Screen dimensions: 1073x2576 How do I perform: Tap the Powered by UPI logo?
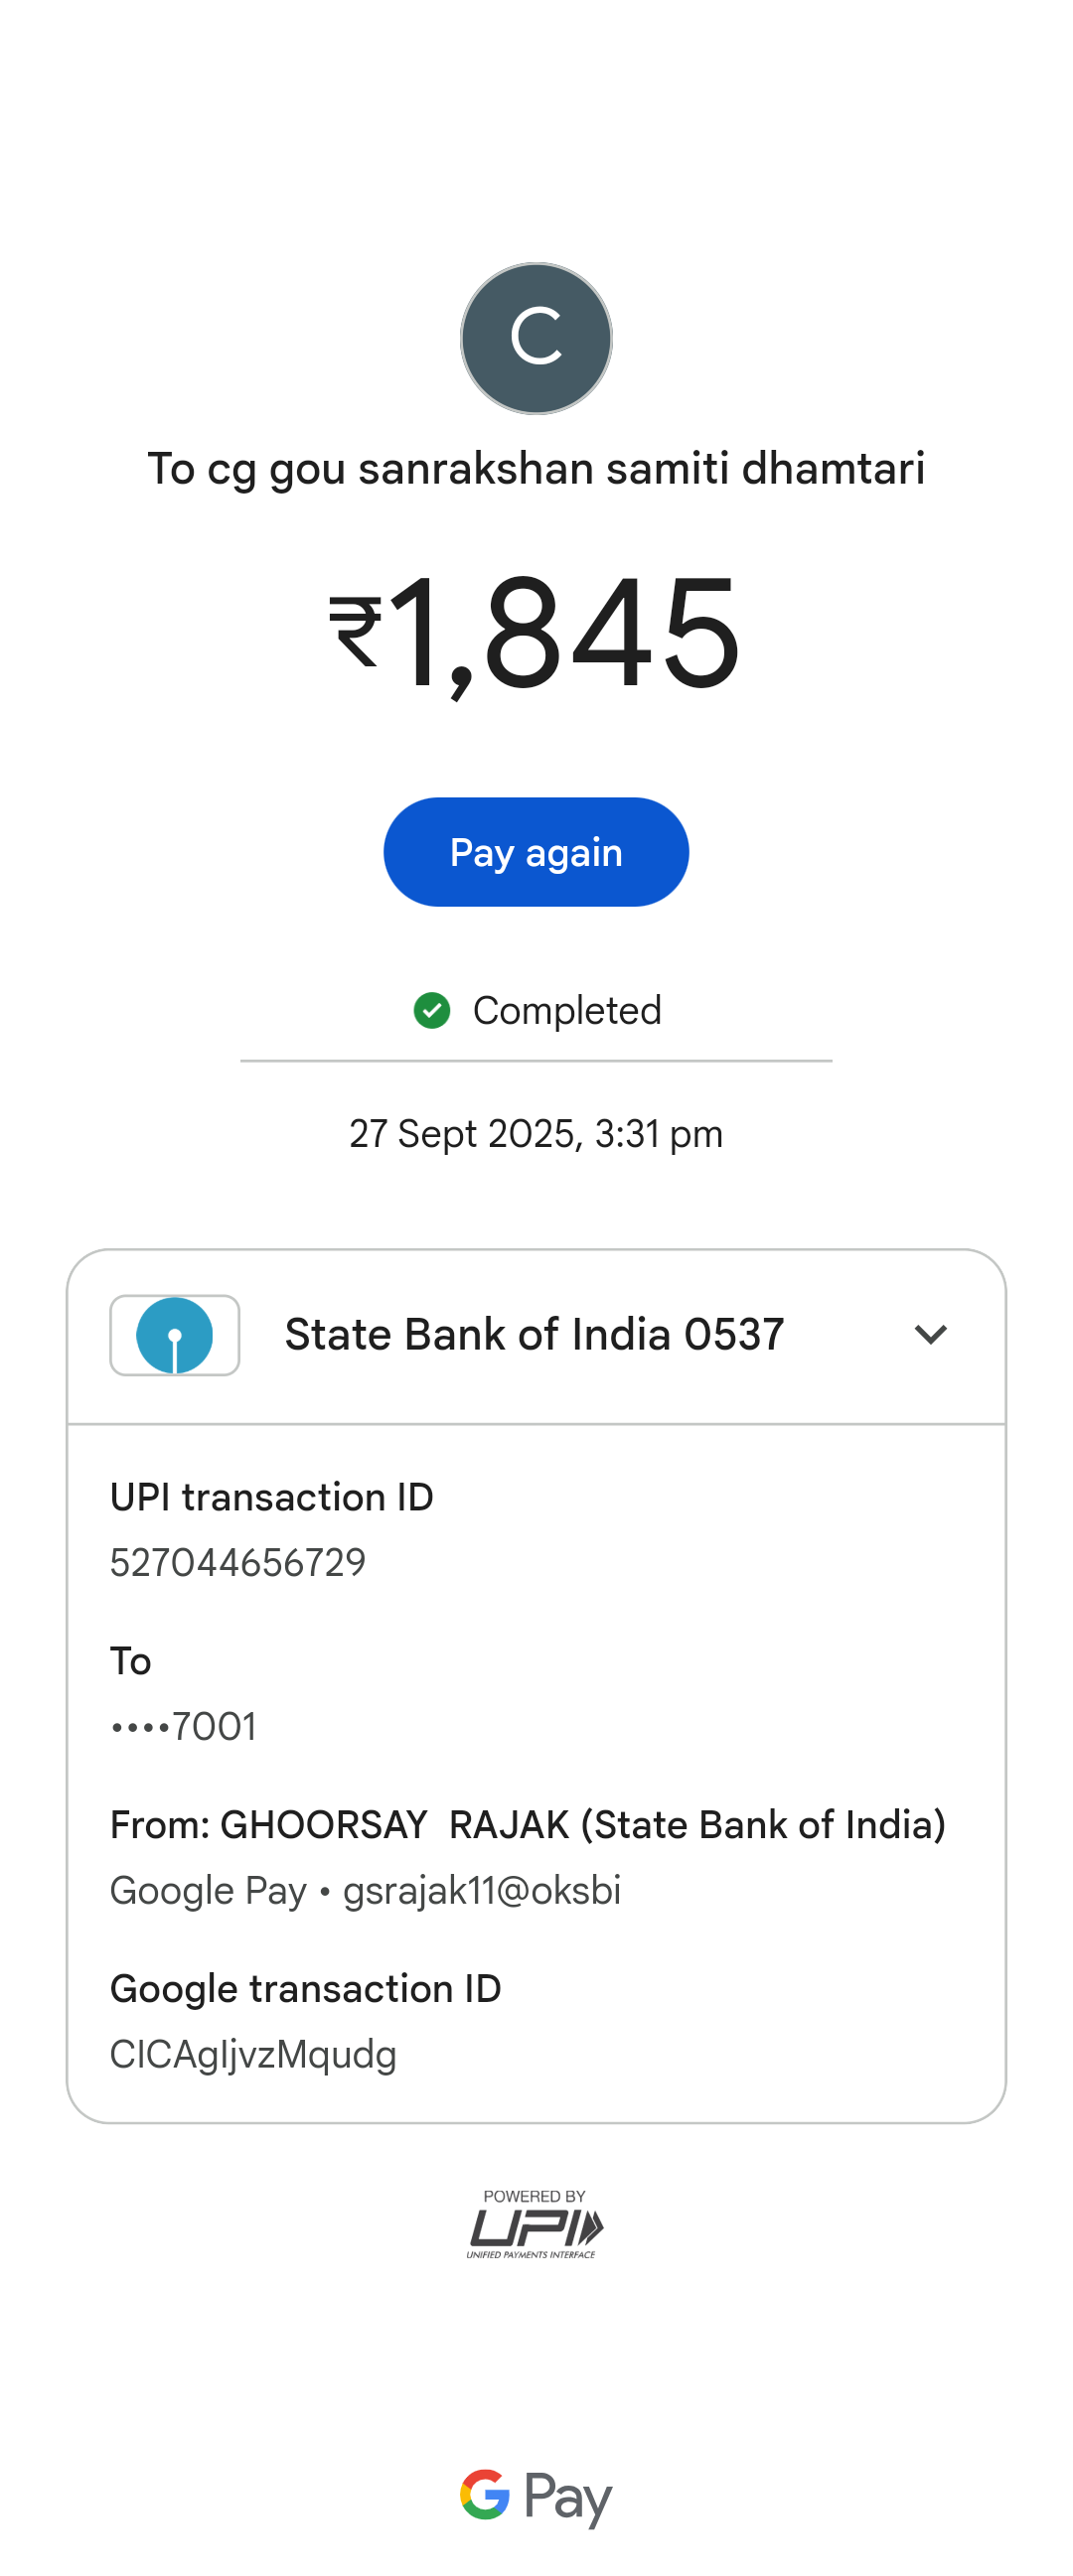pyautogui.click(x=535, y=2224)
